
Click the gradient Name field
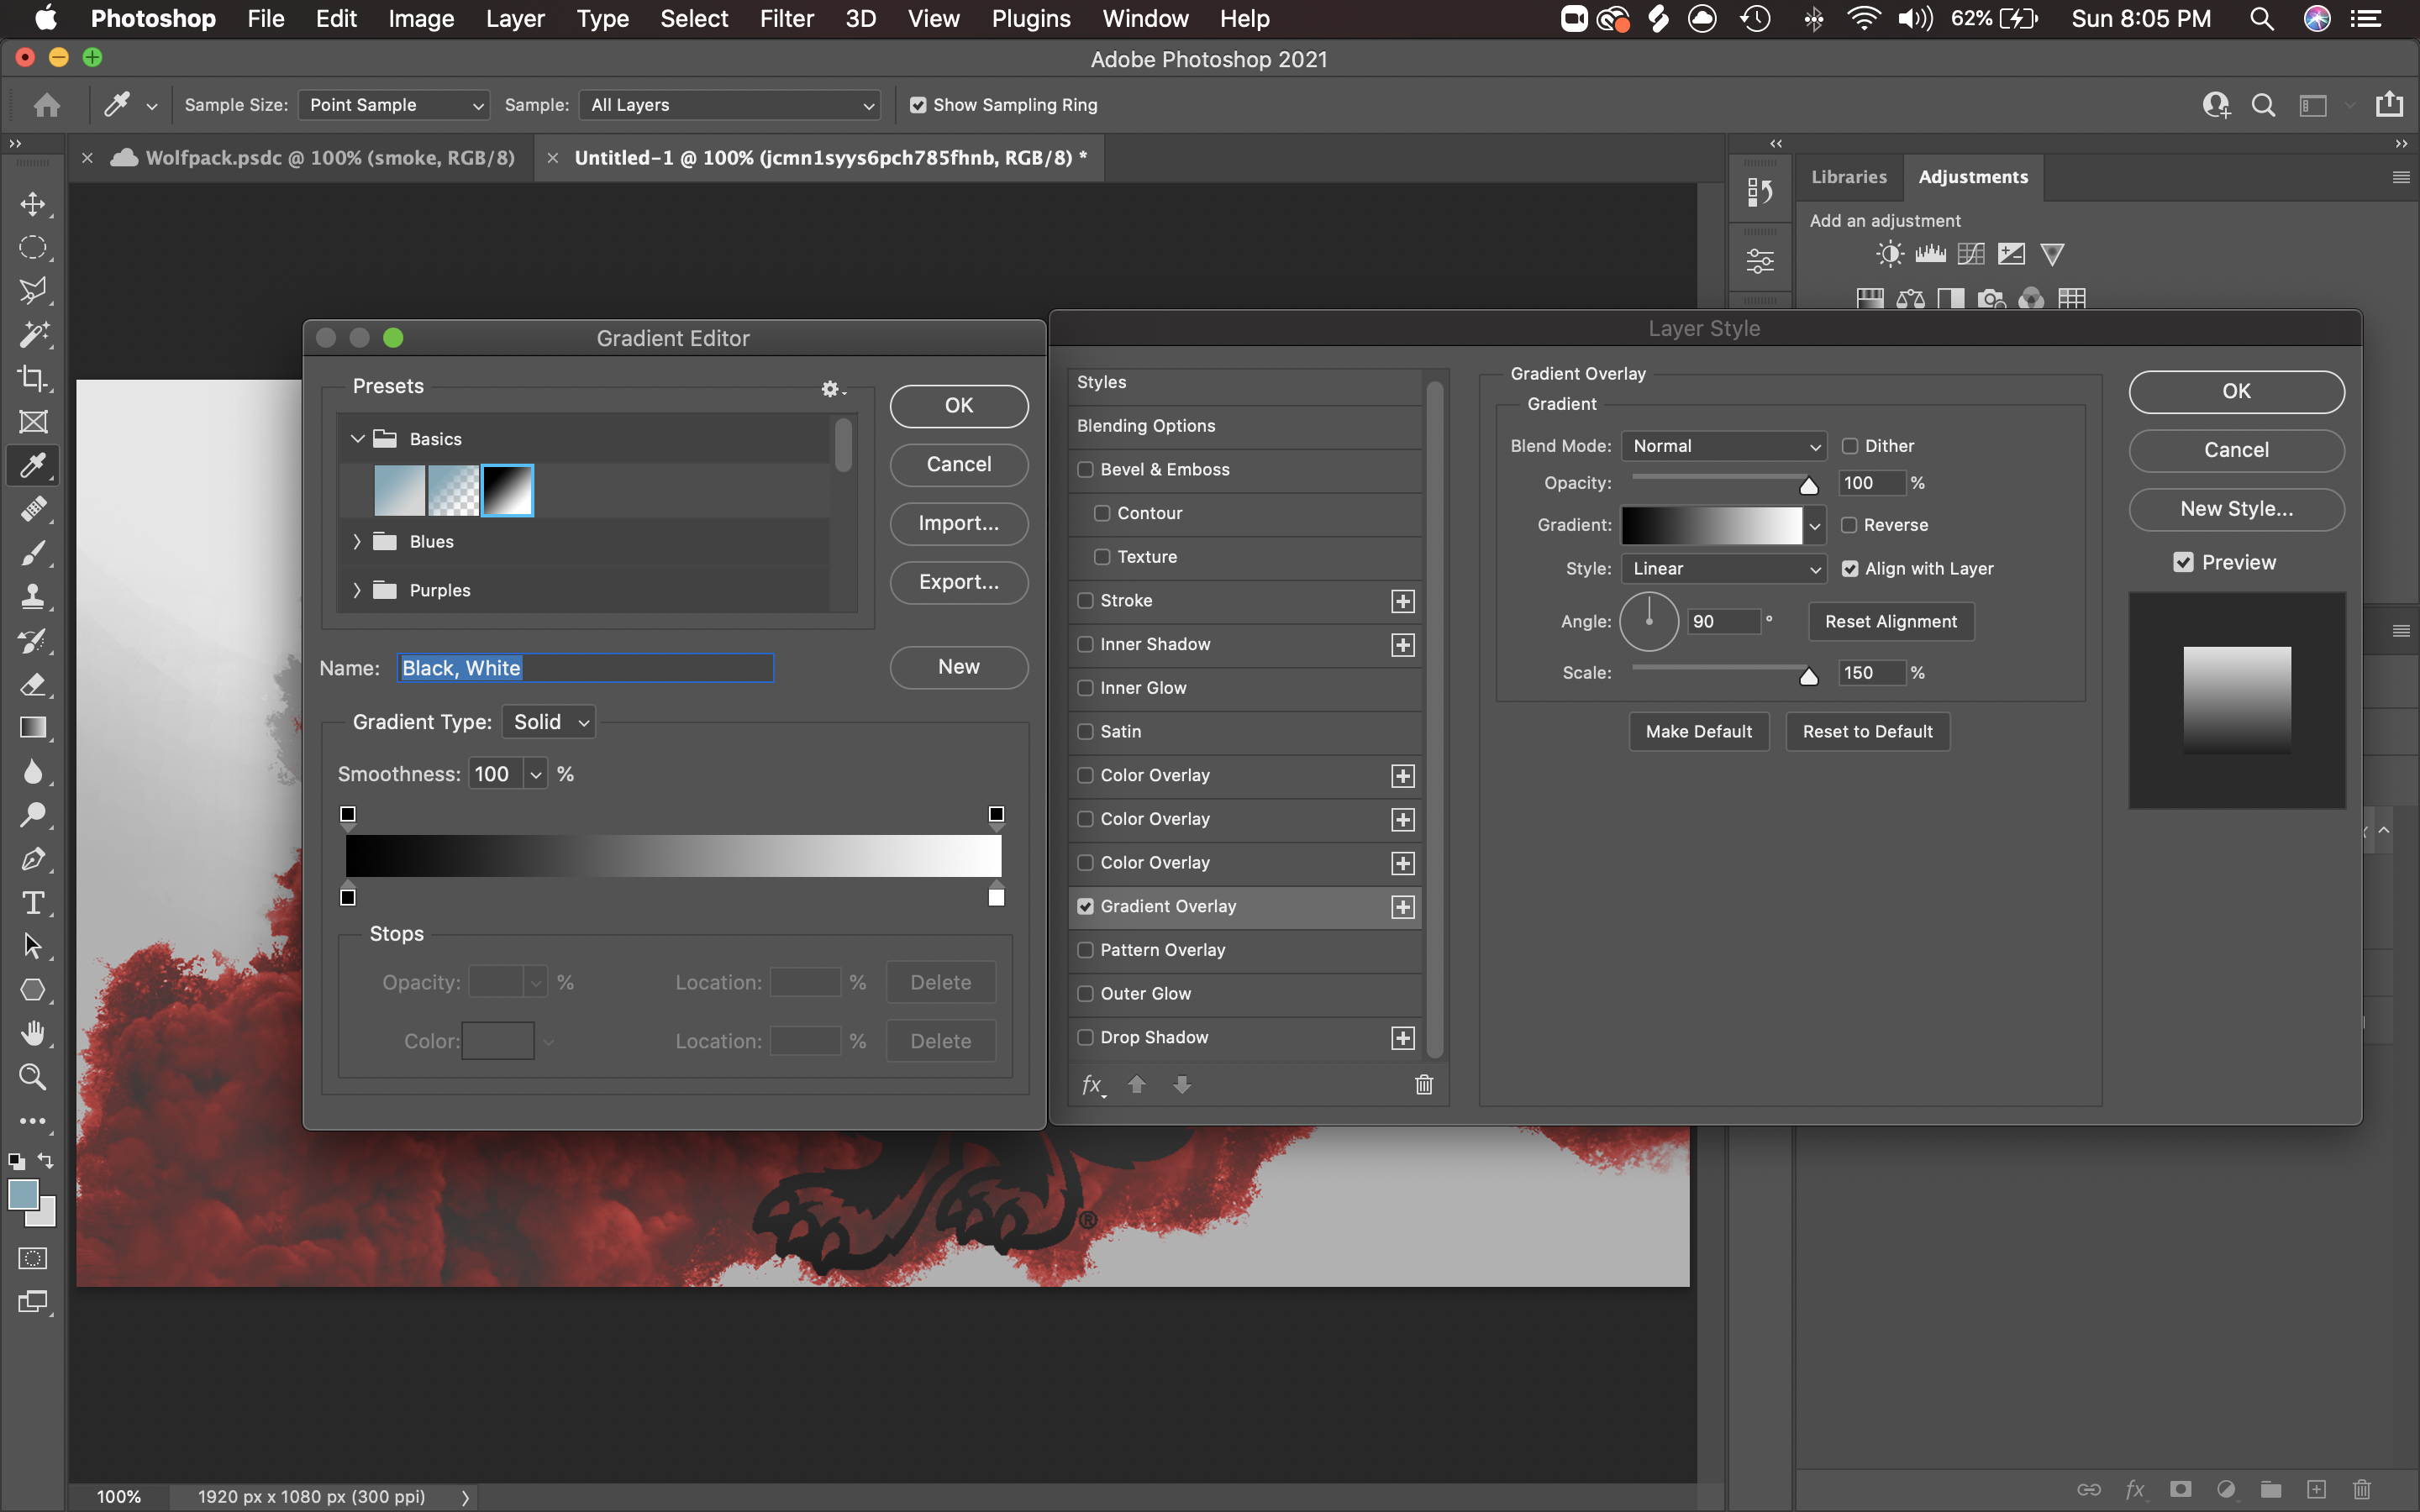[x=586, y=668]
